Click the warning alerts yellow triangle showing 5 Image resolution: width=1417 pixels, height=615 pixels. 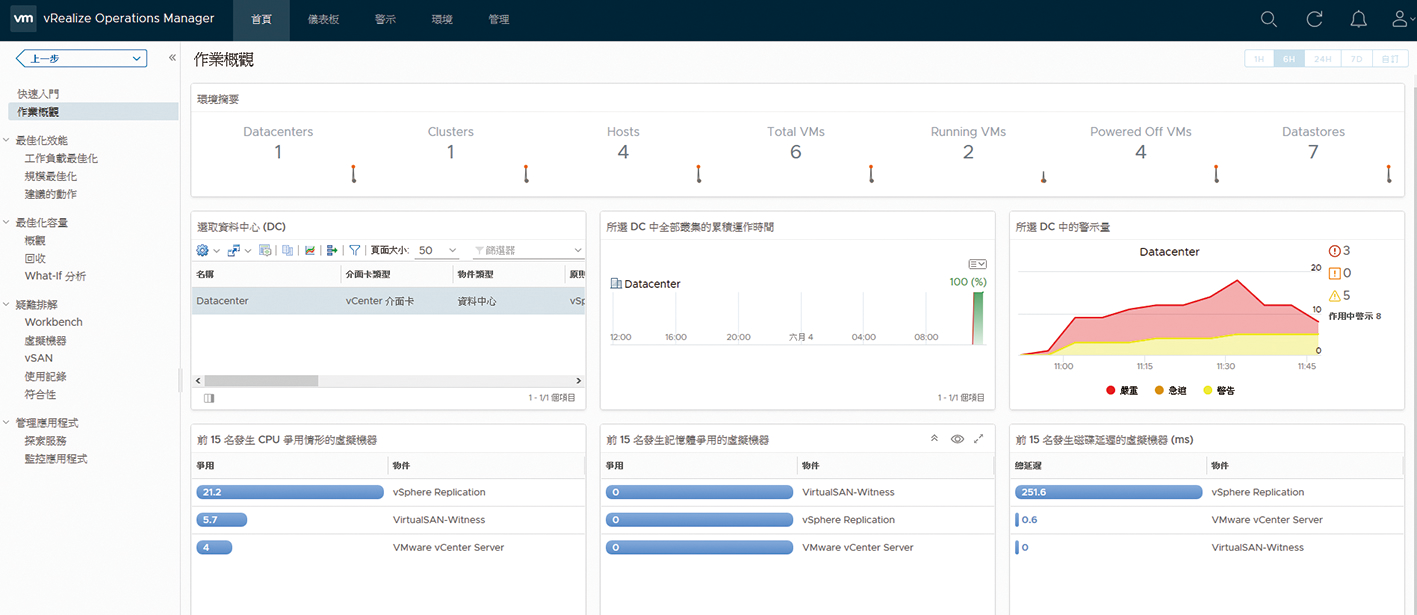1334,295
